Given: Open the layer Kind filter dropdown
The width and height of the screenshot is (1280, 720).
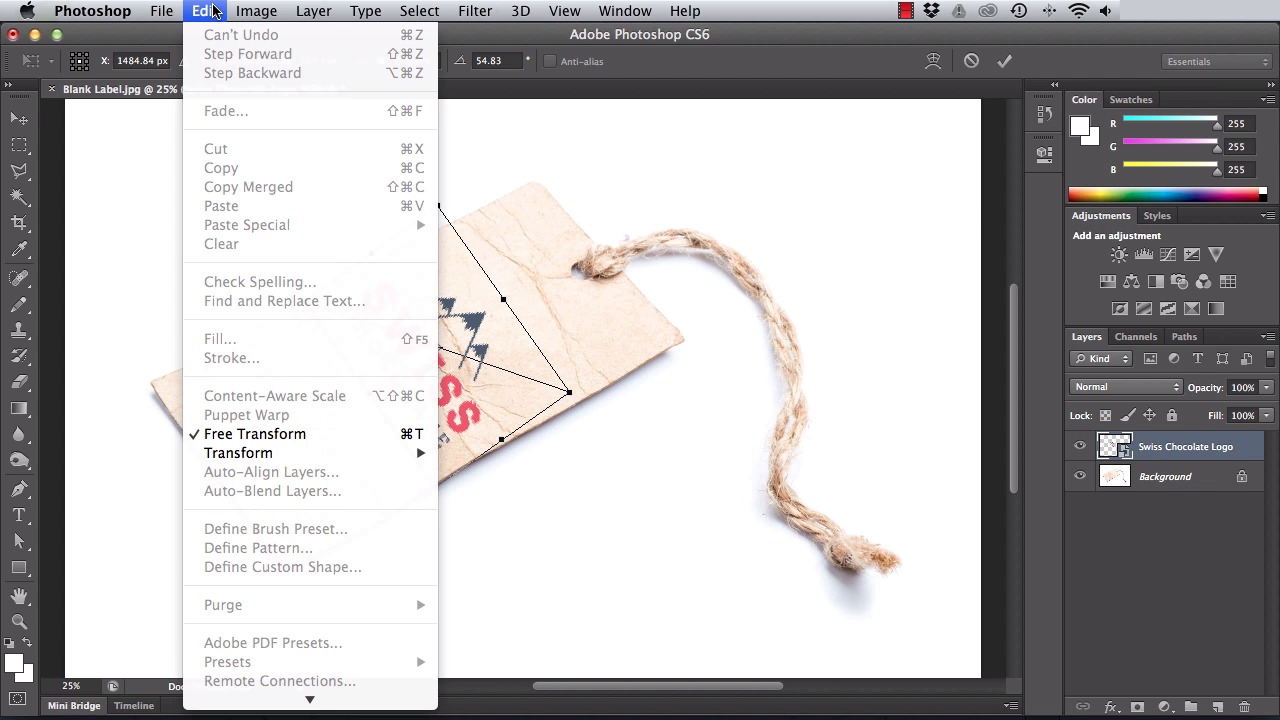Looking at the screenshot, I should click(x=1100, y=359).
